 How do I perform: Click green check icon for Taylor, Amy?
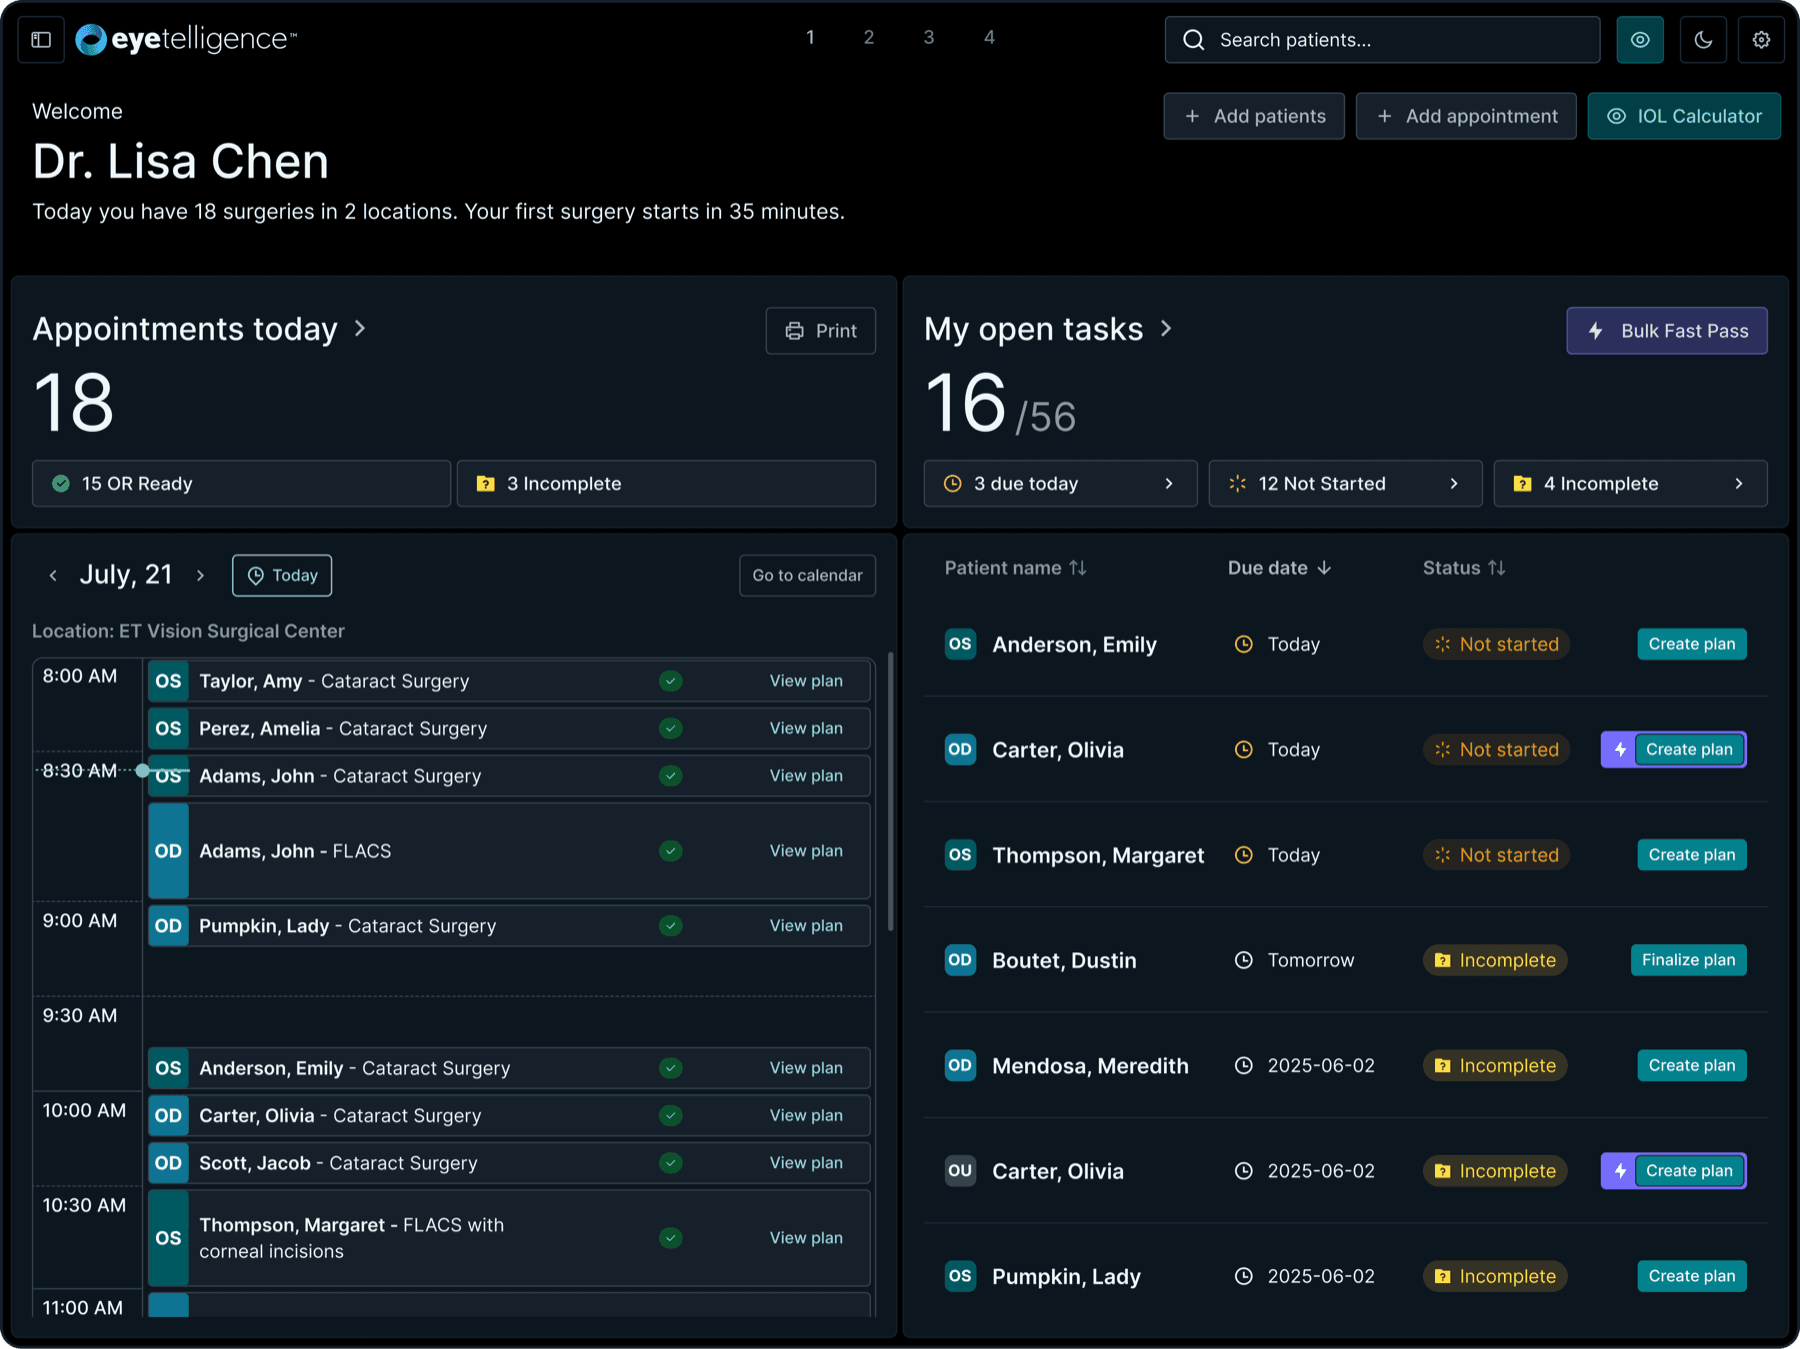[x=671, y=681]
